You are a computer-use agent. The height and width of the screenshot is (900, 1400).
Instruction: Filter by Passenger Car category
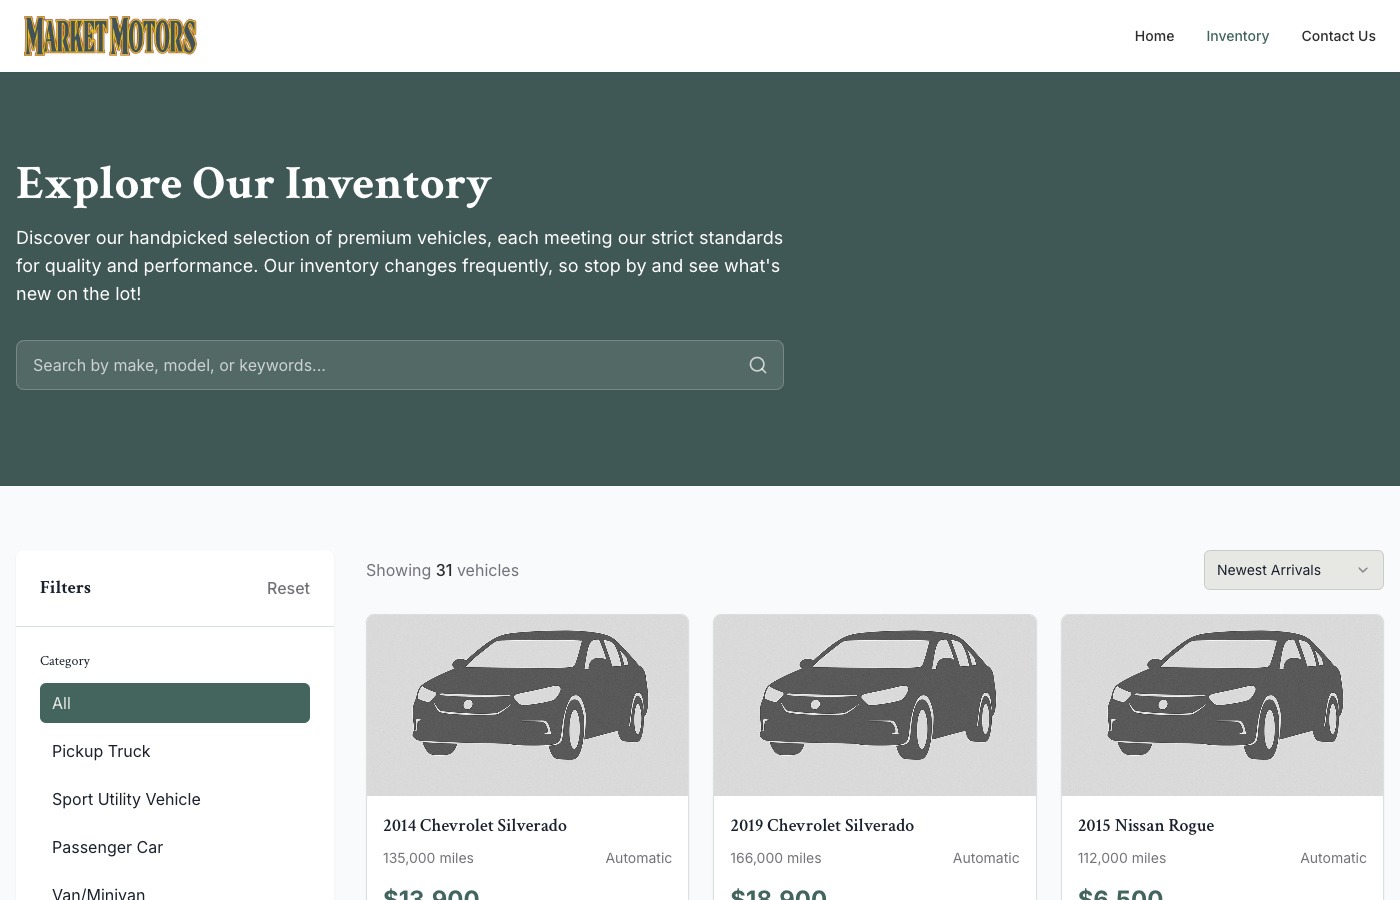pos(175,847)
